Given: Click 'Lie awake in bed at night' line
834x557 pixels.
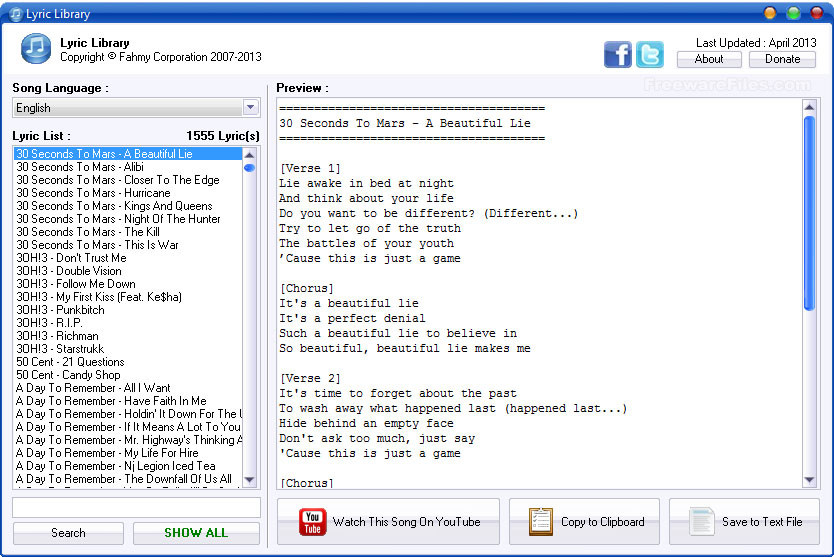Looking at the screenshot, I should [366, 184].
